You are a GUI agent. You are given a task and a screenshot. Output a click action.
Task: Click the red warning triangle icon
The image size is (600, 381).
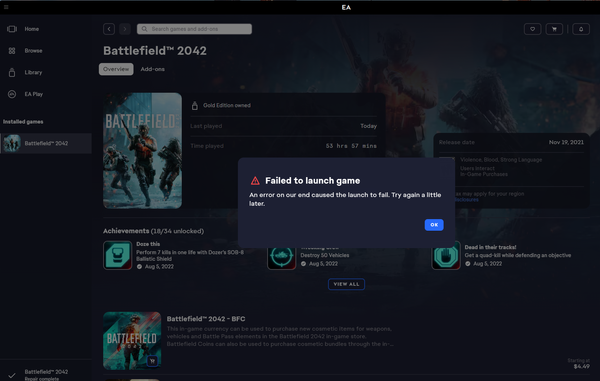[255, 181]
